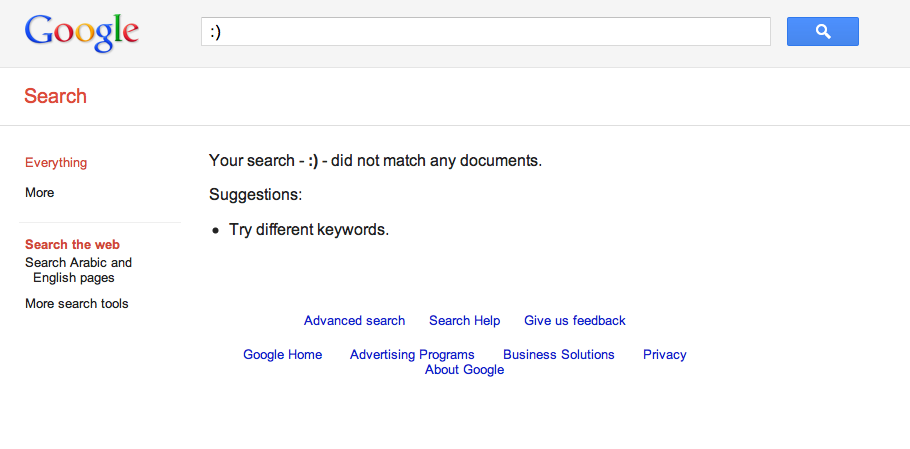Open About Google link
The height and width of the screenshot is (449, 910).
pyautogui.click(x=464, y=370)
